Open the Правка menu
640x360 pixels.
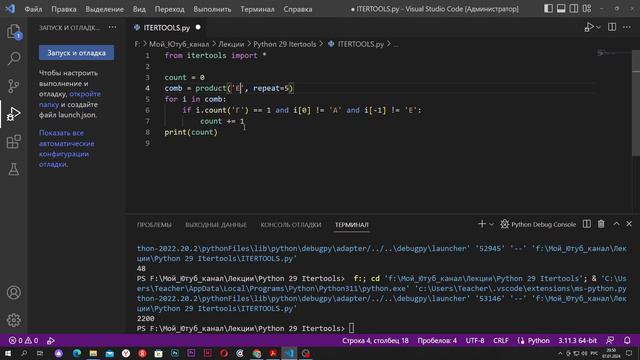64,9
